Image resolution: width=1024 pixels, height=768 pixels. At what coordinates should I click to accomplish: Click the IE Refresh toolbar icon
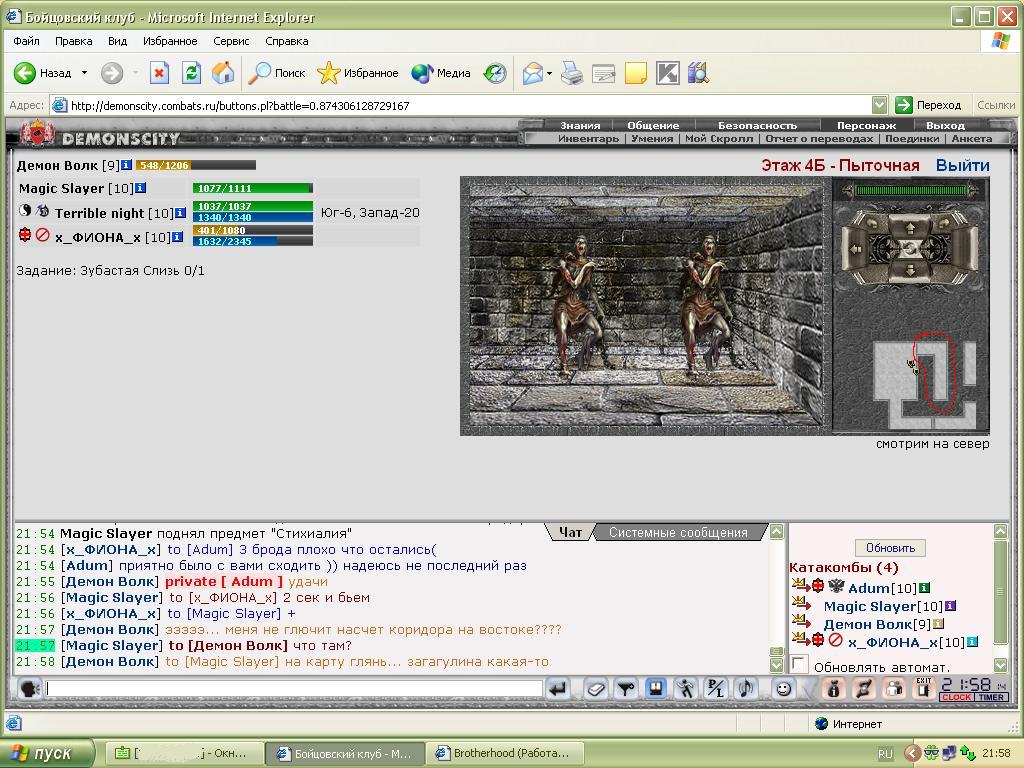[x=191, y=72]
